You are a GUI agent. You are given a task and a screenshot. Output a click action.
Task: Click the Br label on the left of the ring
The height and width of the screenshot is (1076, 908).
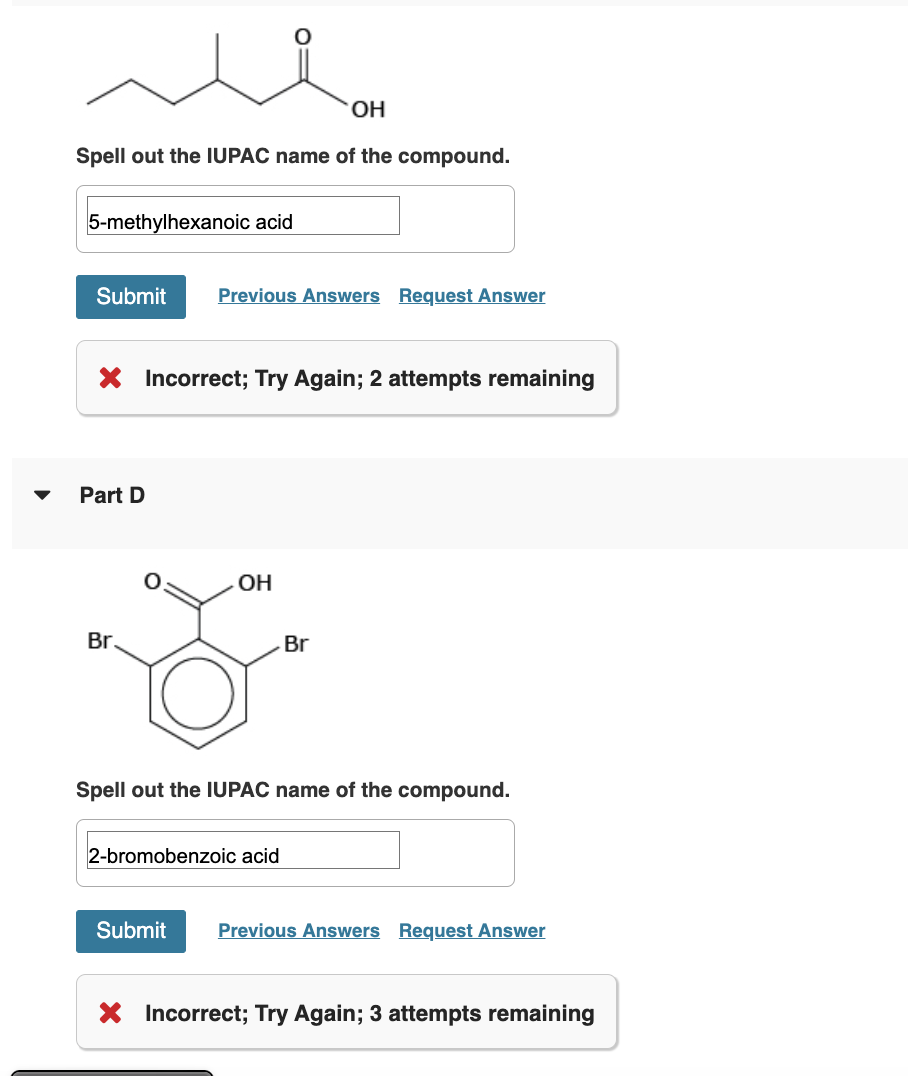pyautogui.click(x=99, y=644)
